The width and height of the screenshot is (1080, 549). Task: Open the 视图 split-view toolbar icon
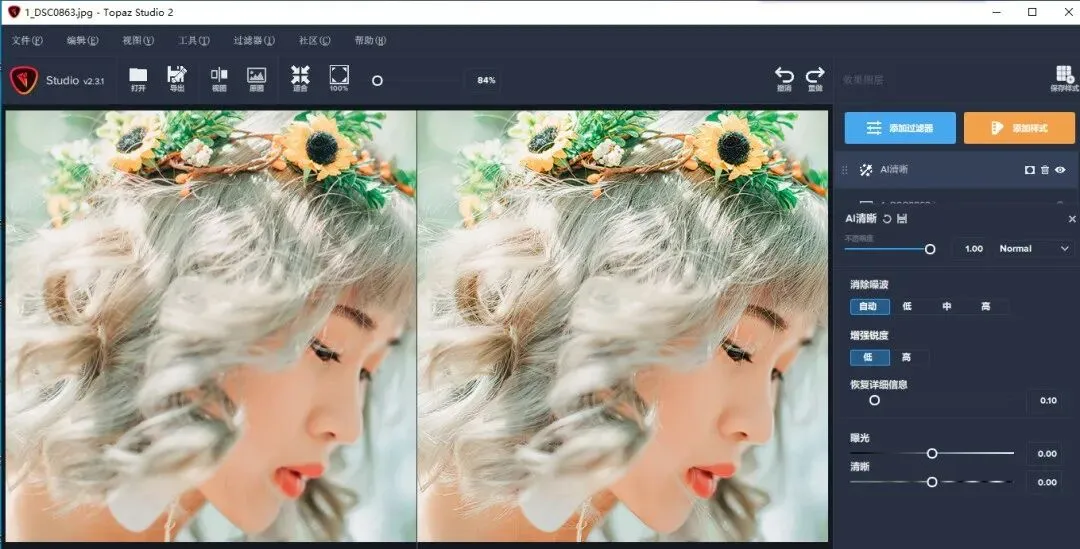tap(219, 75)
